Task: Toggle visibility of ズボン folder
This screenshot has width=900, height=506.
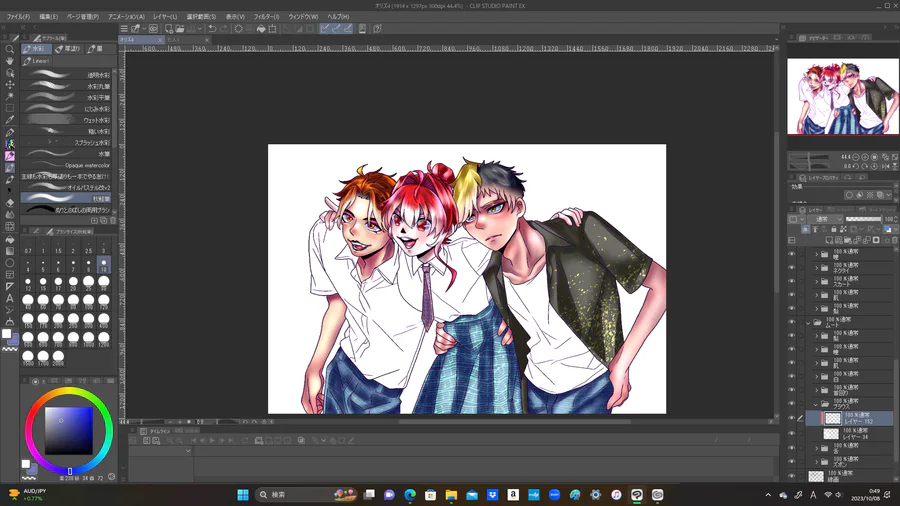Action: click(792, 461)
